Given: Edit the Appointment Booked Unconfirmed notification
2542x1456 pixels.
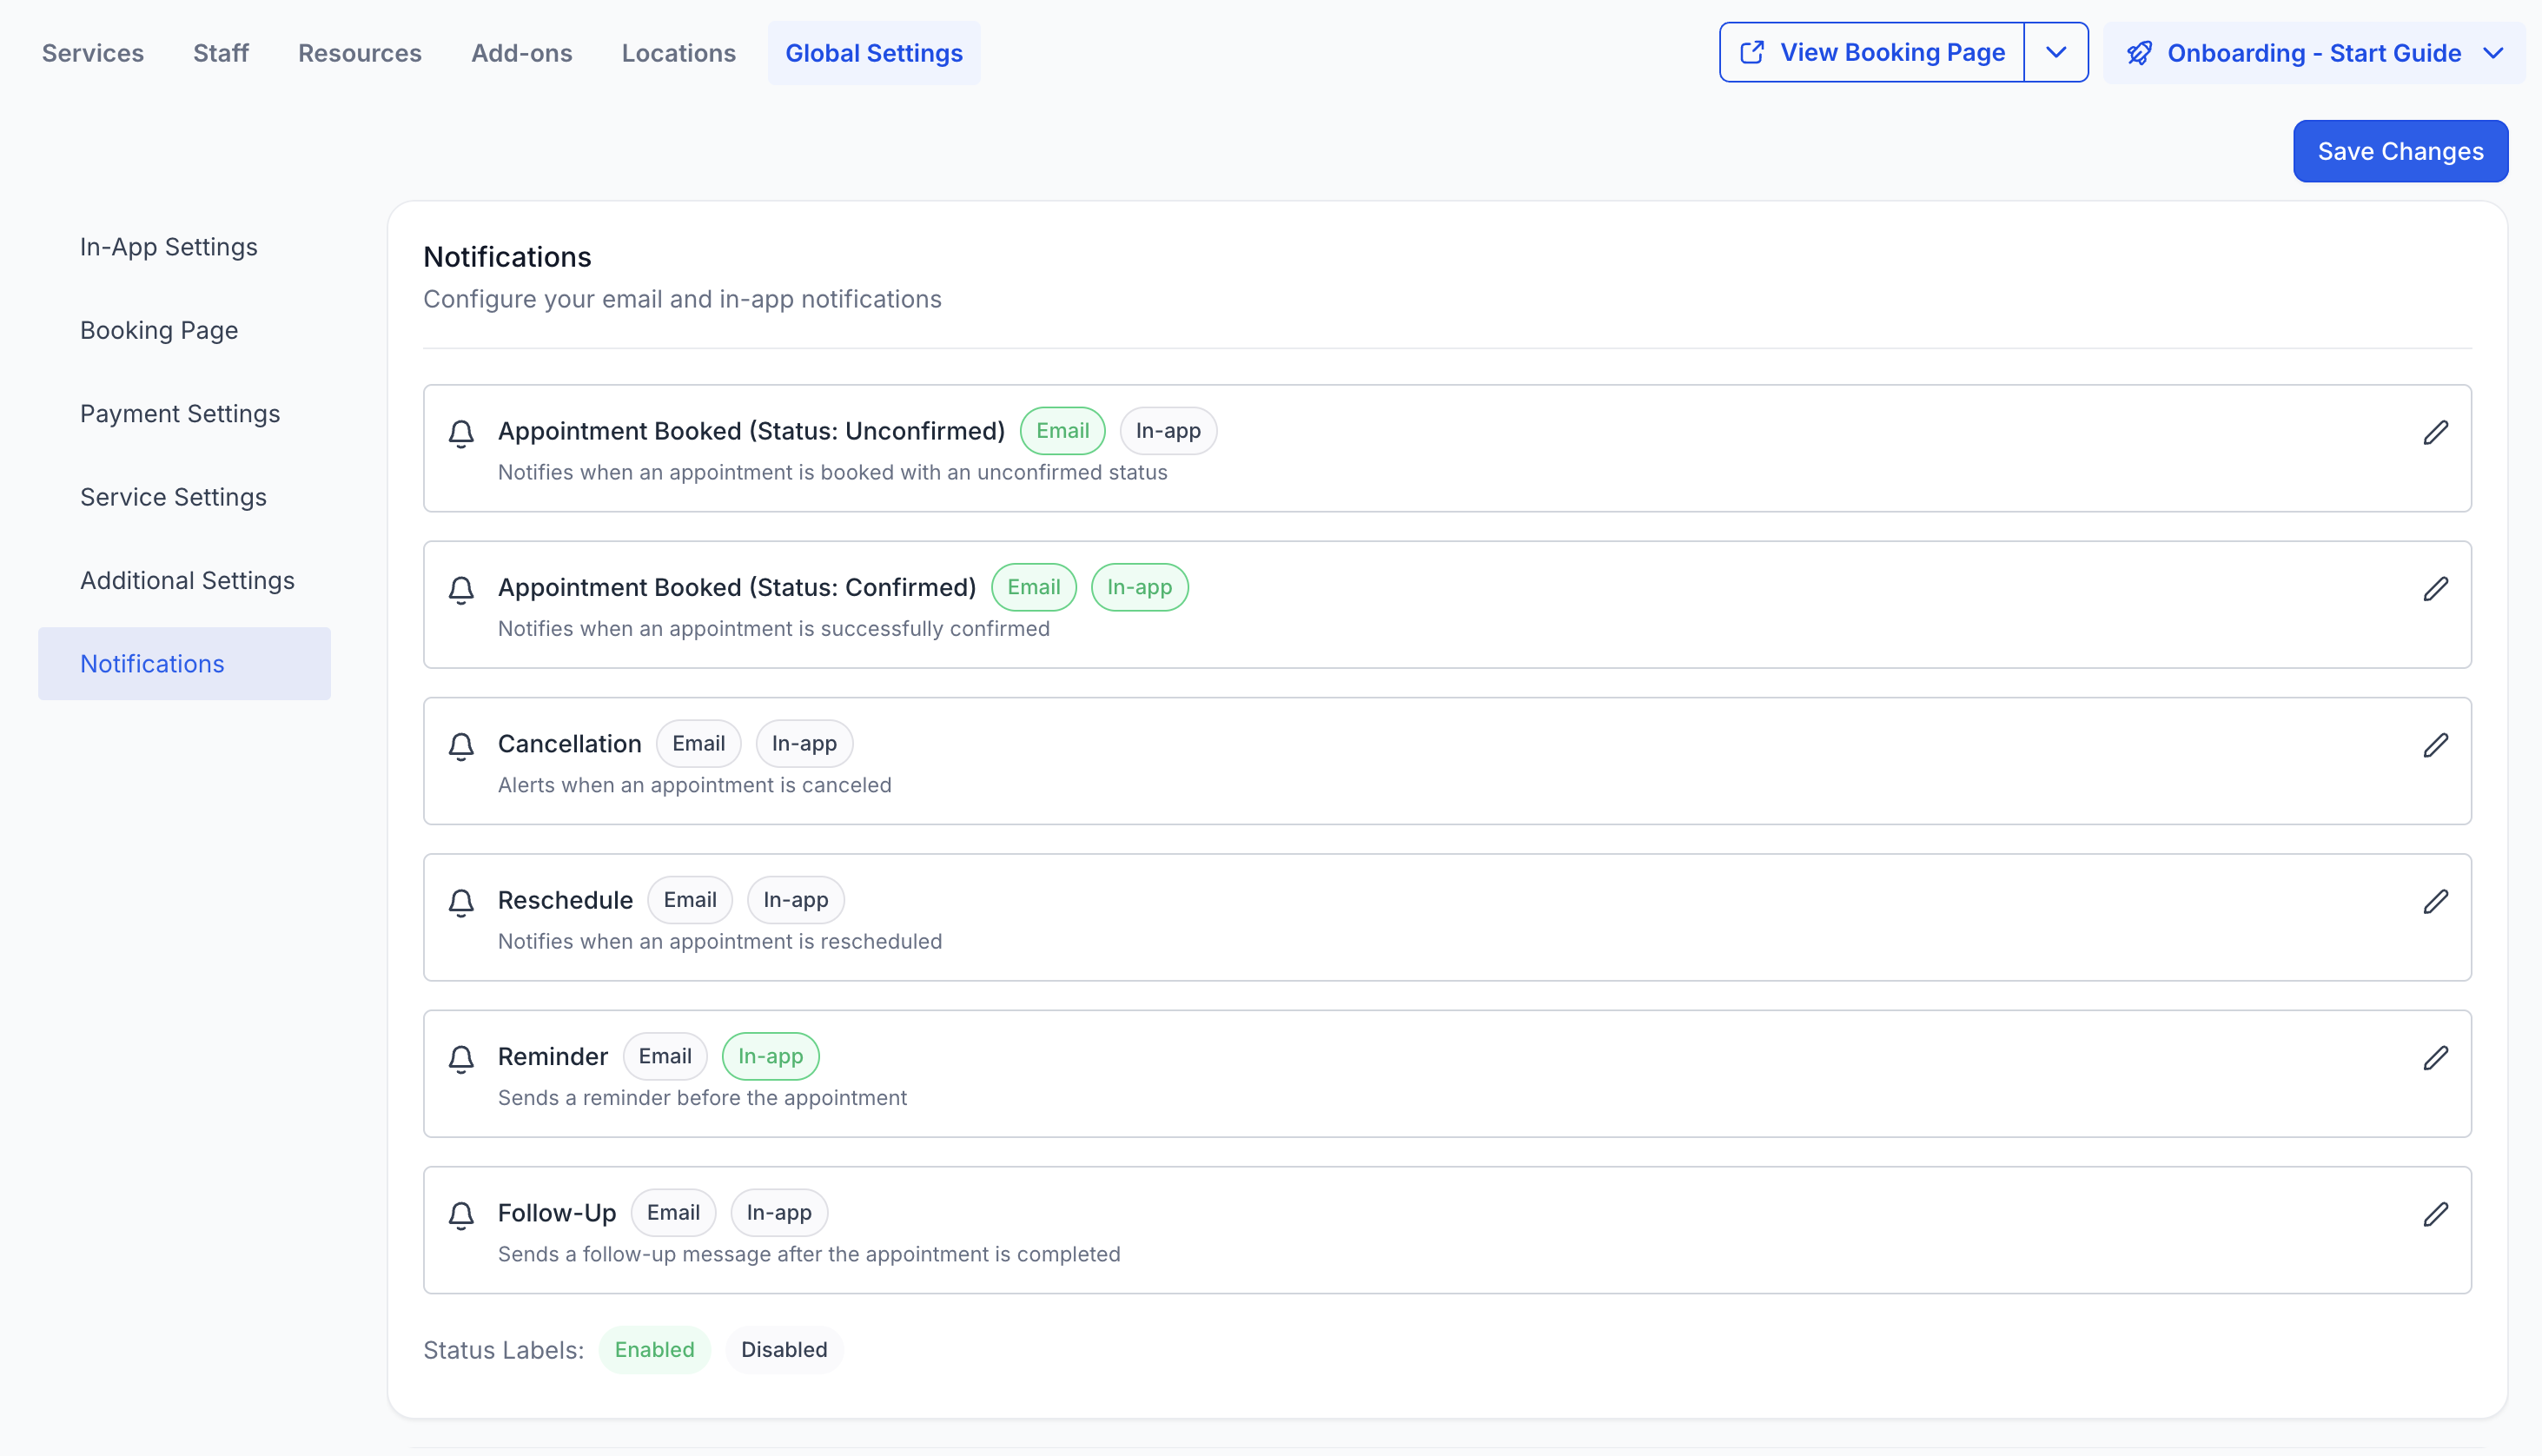Looking at the screenshot, I should point(2435,432).
